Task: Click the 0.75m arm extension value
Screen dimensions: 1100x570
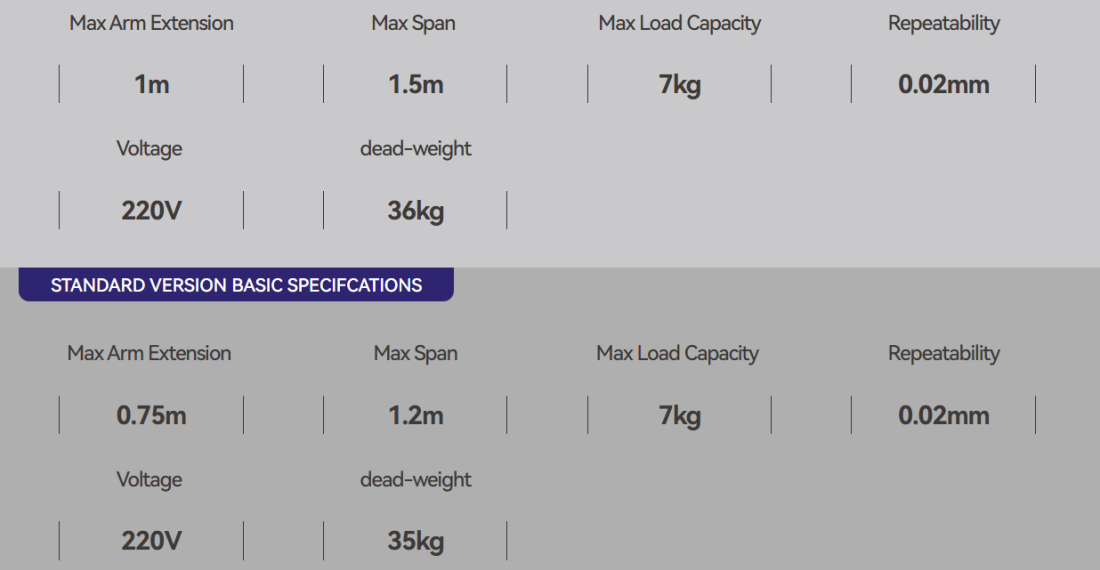Action: (151, 416)
